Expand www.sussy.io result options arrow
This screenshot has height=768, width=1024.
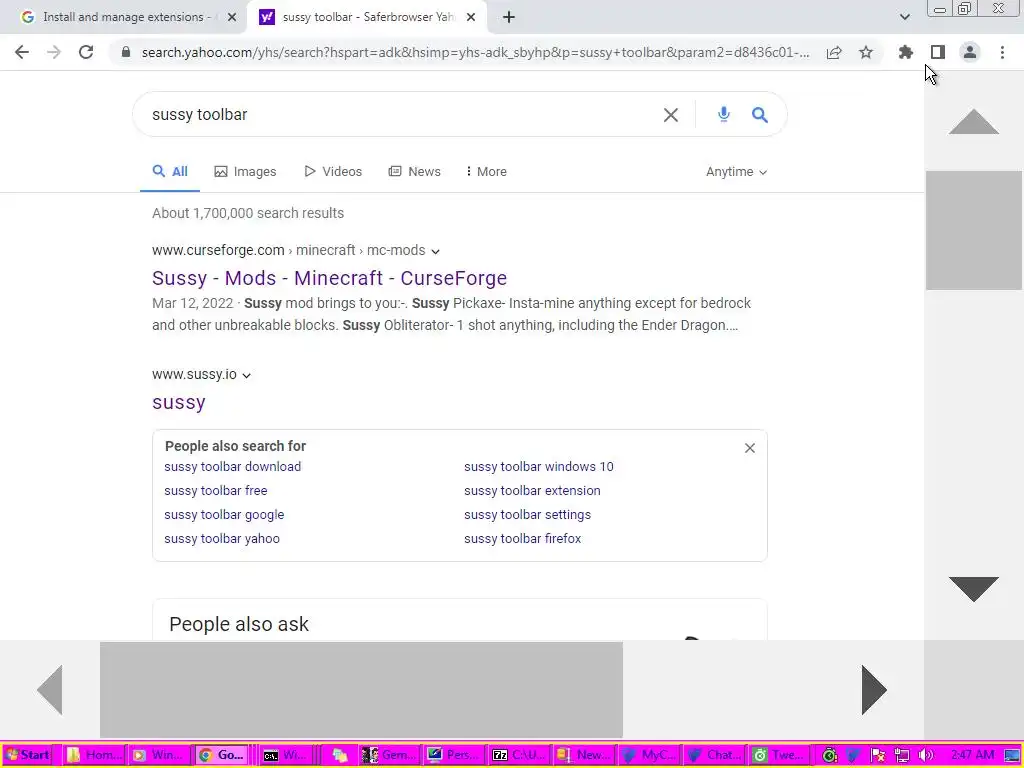(246, 376)
